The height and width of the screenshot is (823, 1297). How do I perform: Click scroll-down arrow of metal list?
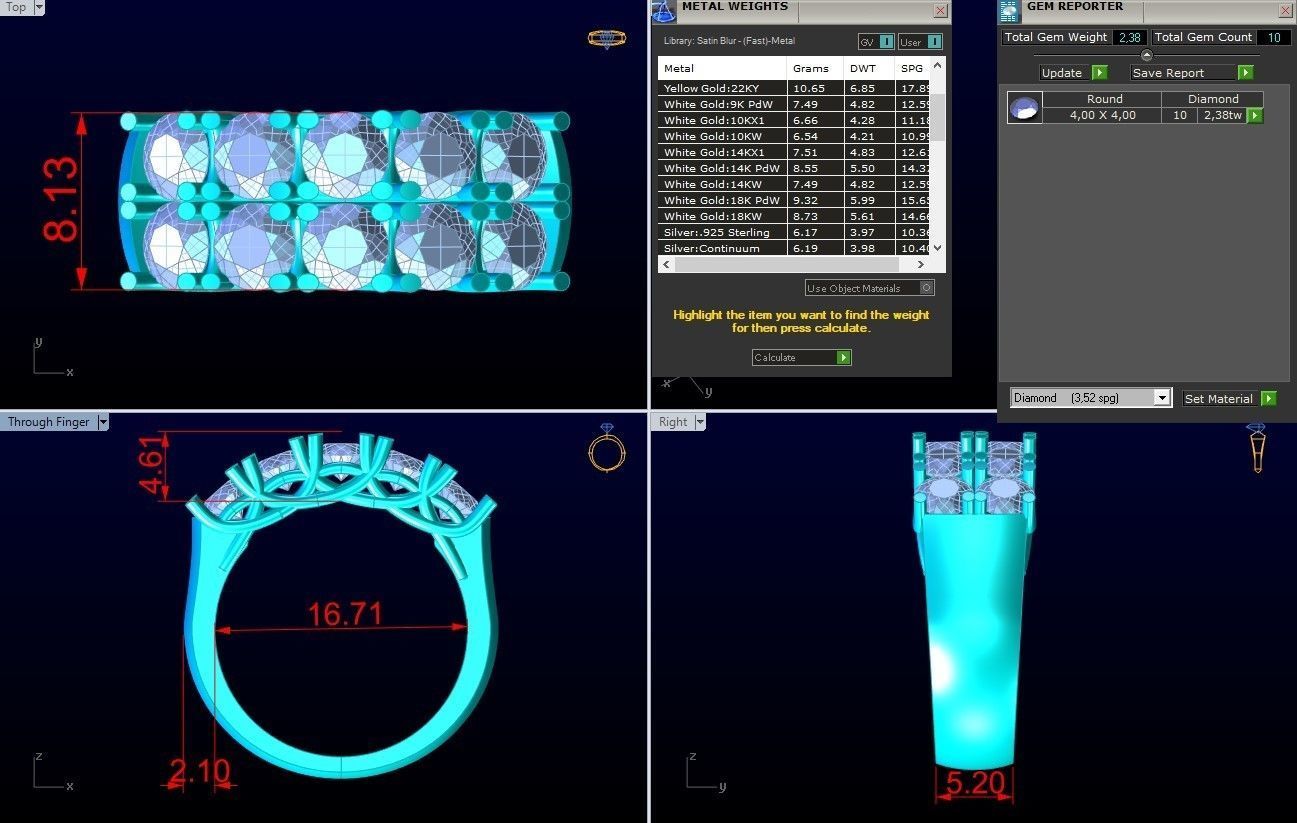[937, 249]
